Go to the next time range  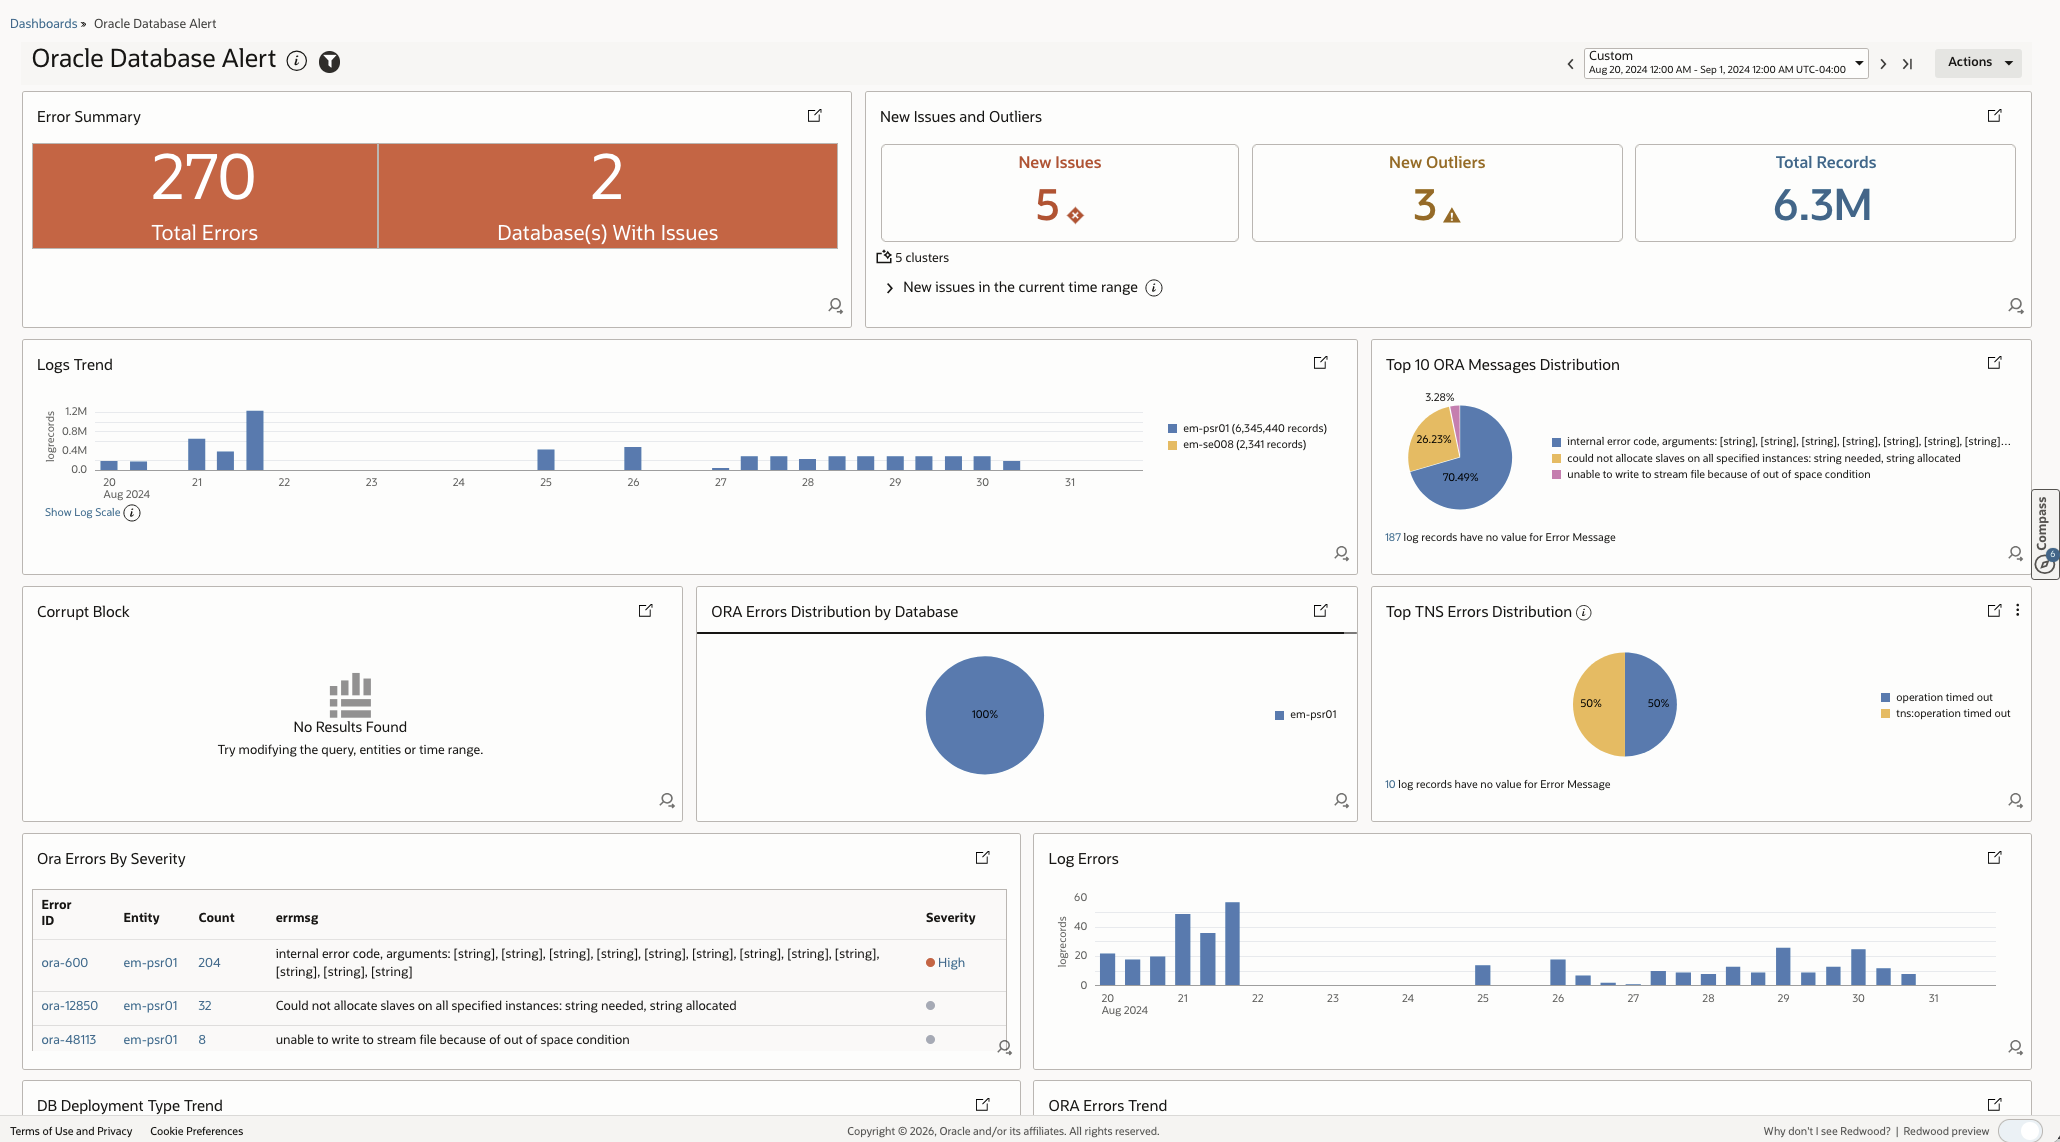pyautogui.click(x=1883, y=64)
